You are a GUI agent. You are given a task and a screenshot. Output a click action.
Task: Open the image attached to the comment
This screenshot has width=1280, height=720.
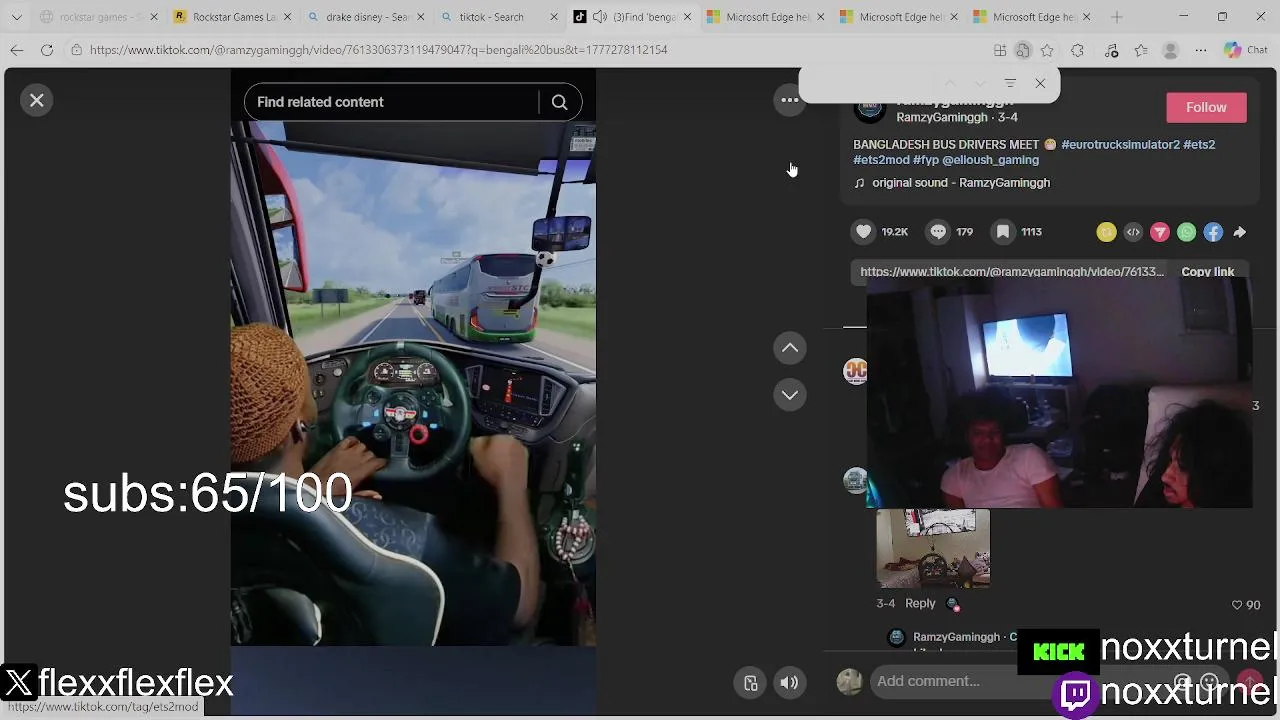[933, 548]
